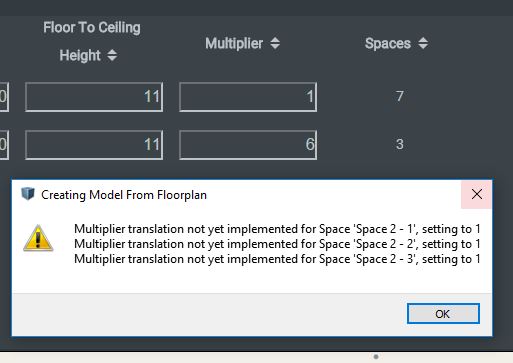Edit the second row Multiplier field showing 6
This screenshot has width=513, height=363.
click(248, 145)
